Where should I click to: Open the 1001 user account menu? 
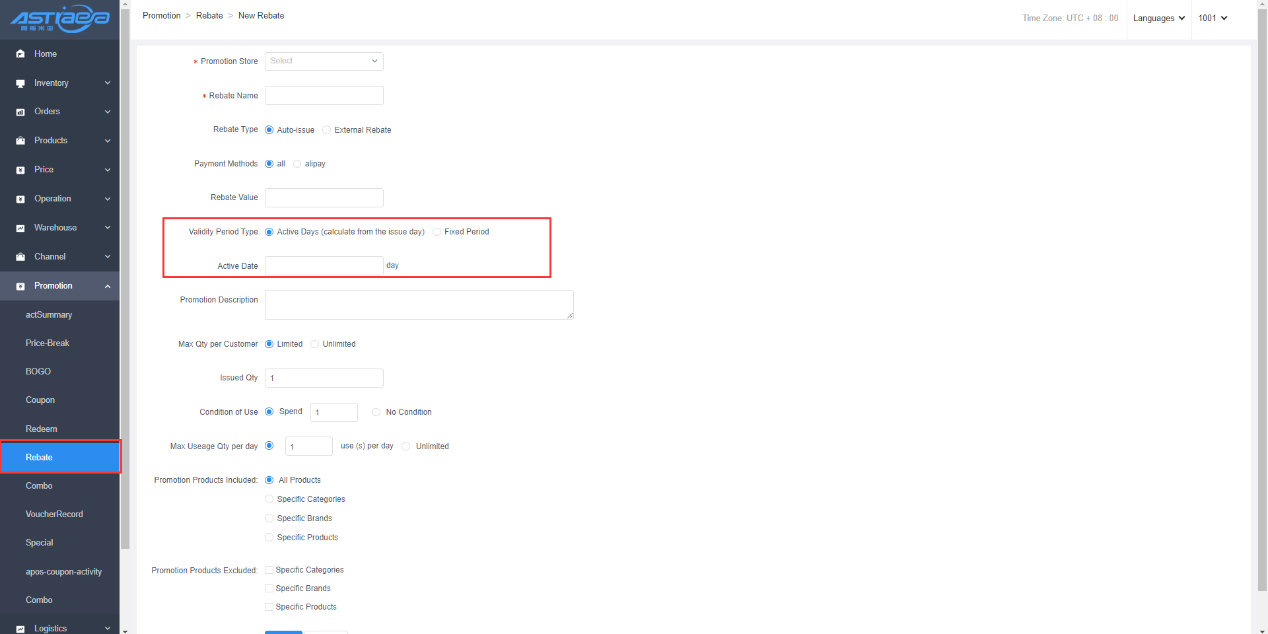(1212, 18)
